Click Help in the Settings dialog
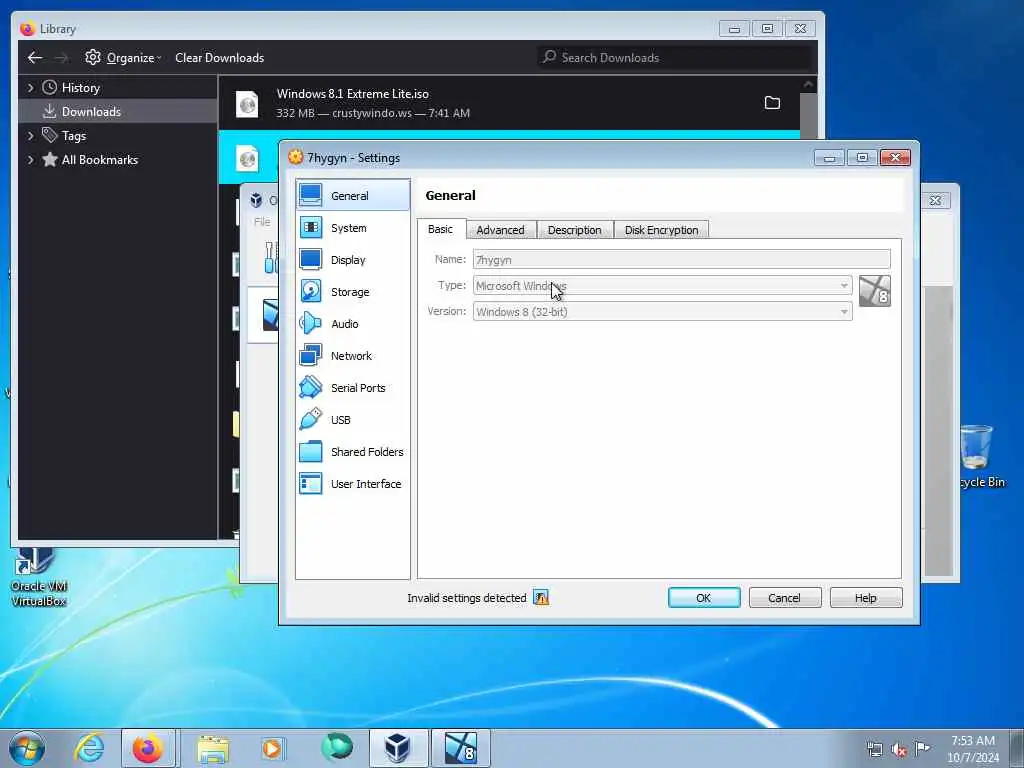This screenshot has height=768, width=1024. pyautogui.click(x=866, y=598)
